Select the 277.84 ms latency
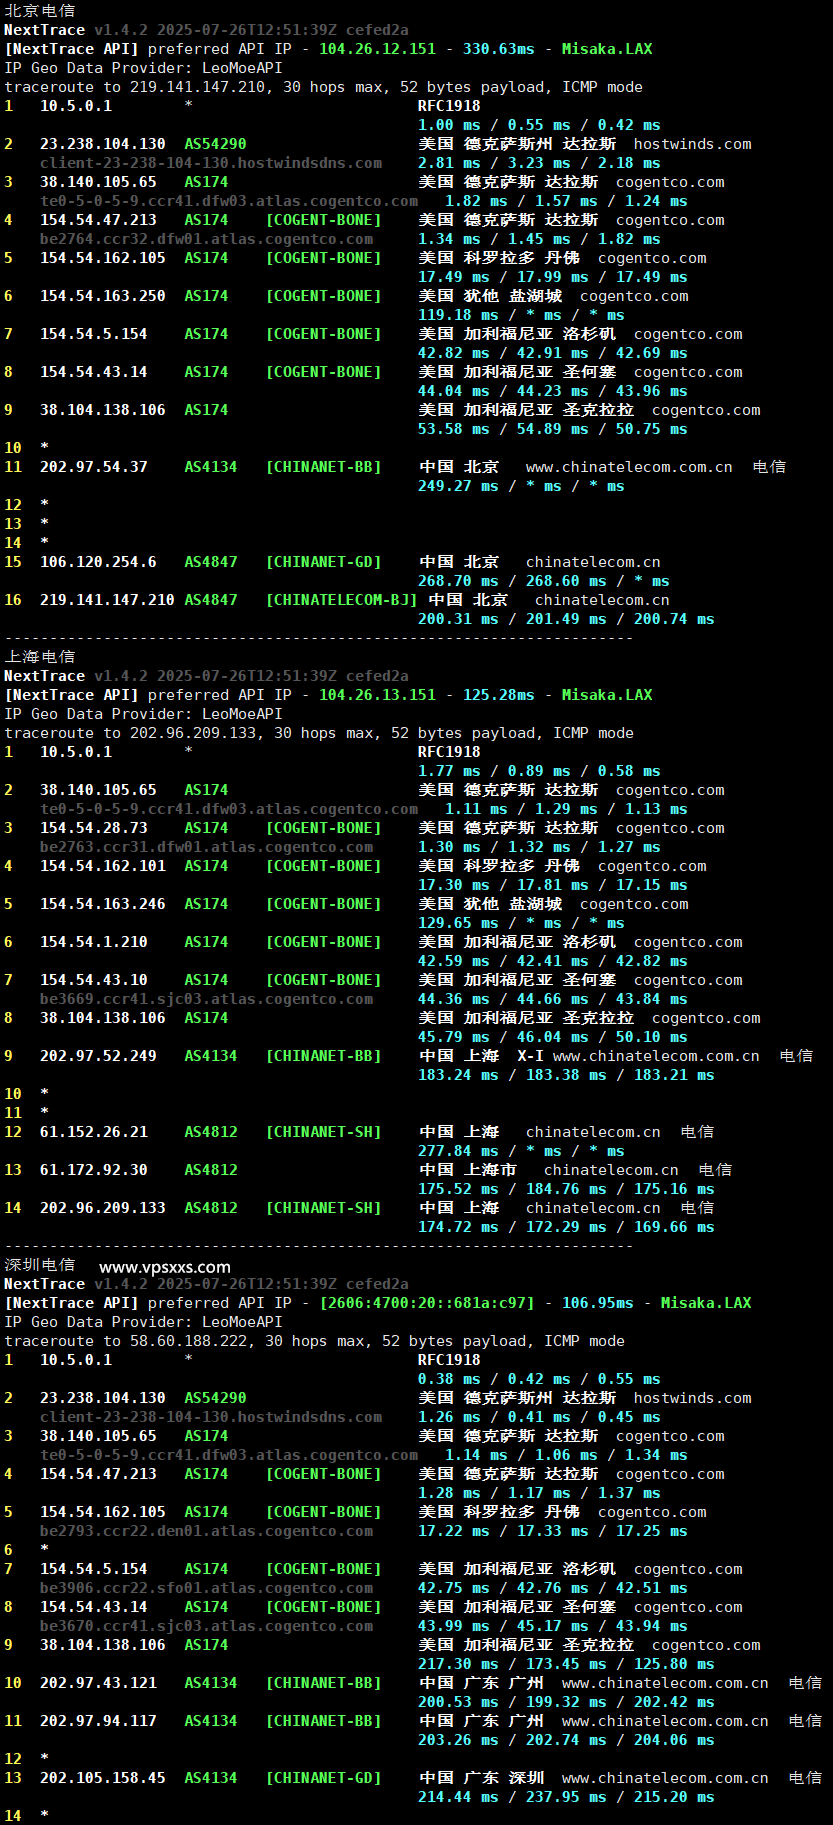The image size is (833, 1825). click(458, 1151)
